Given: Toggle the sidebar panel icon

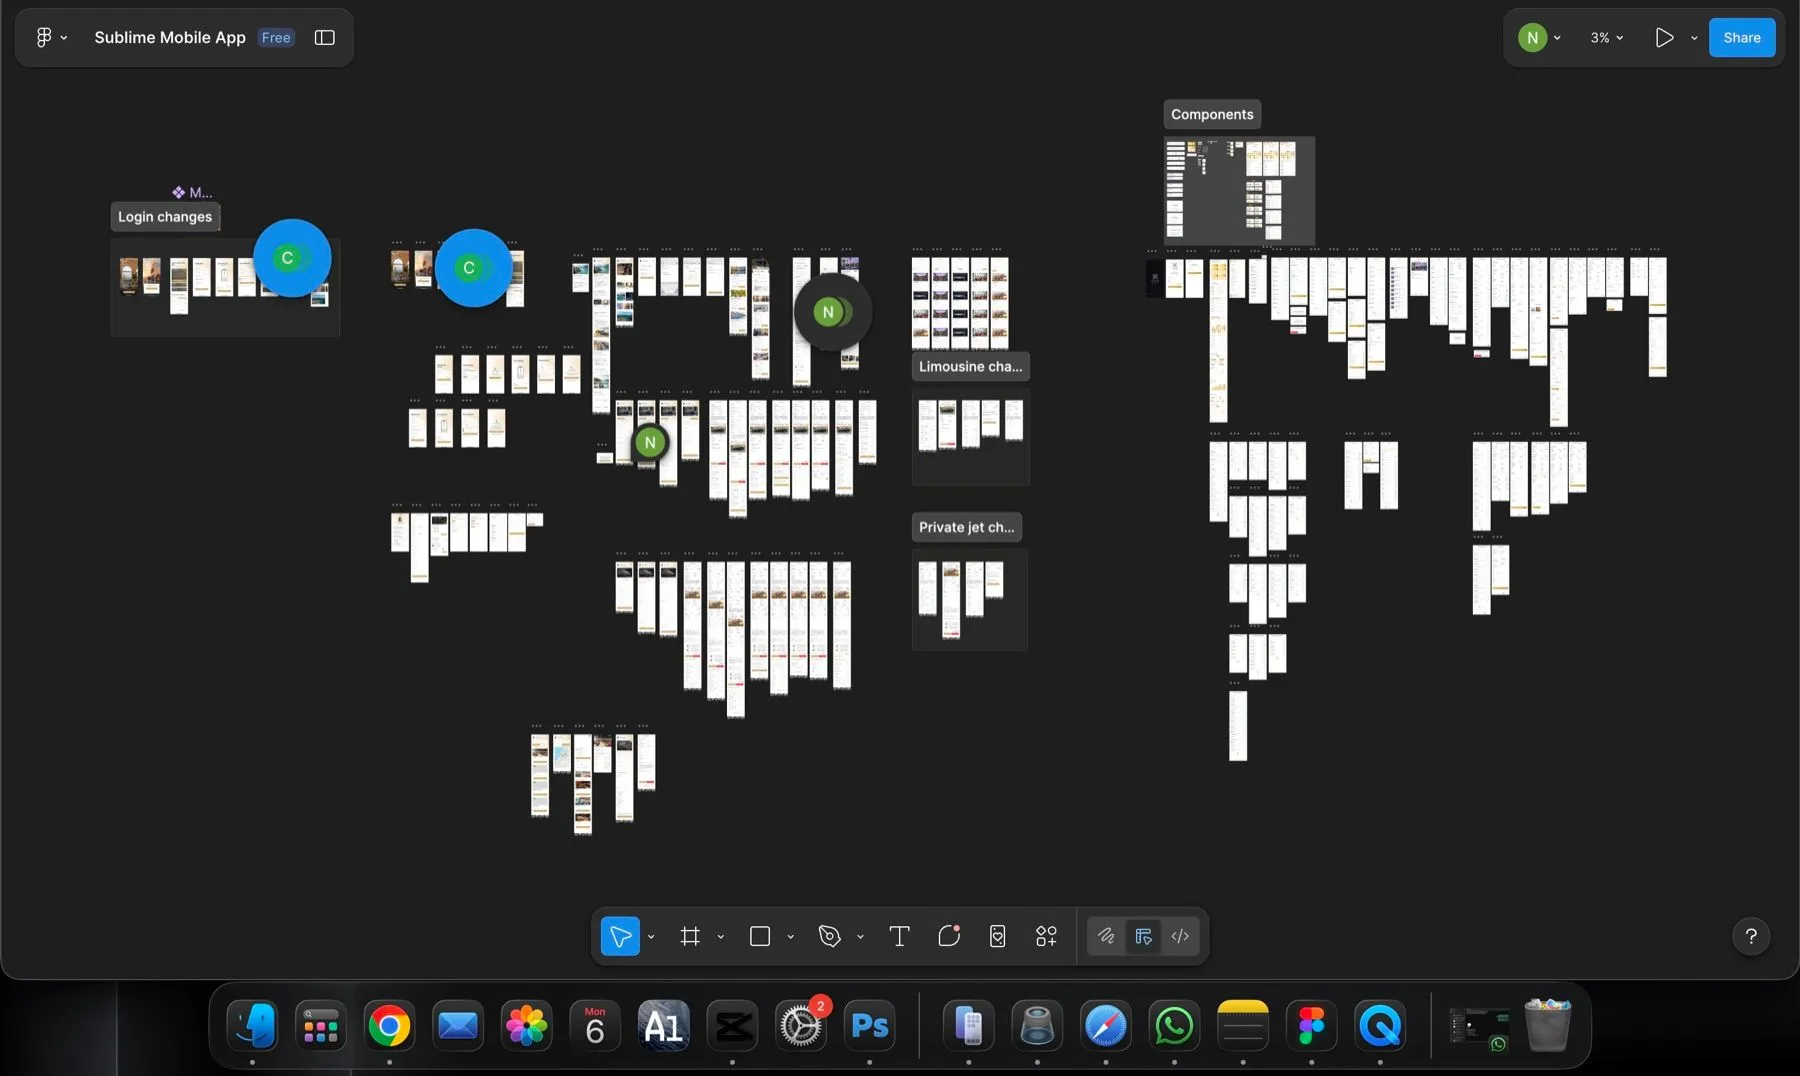Looking at the screenshot, I should tap(324, 37).
